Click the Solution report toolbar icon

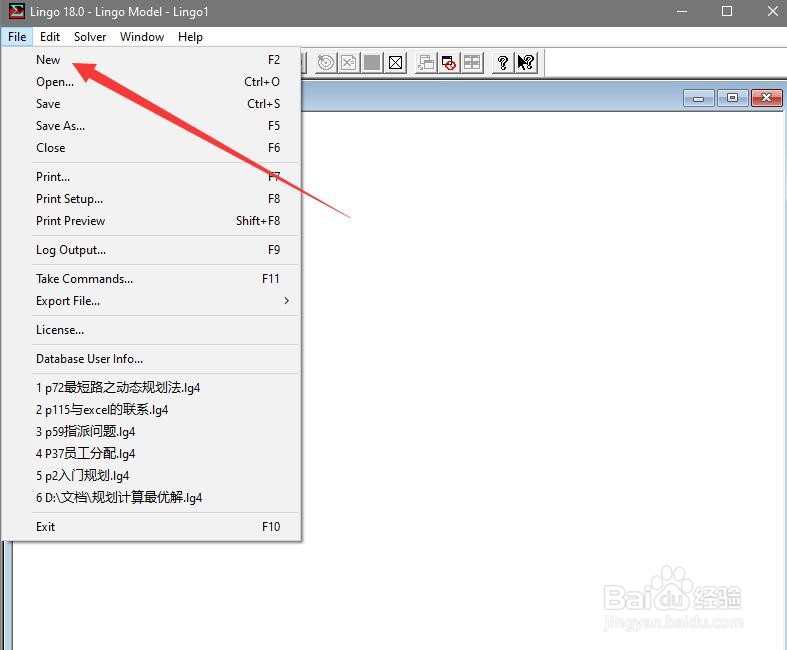[349, 63]
